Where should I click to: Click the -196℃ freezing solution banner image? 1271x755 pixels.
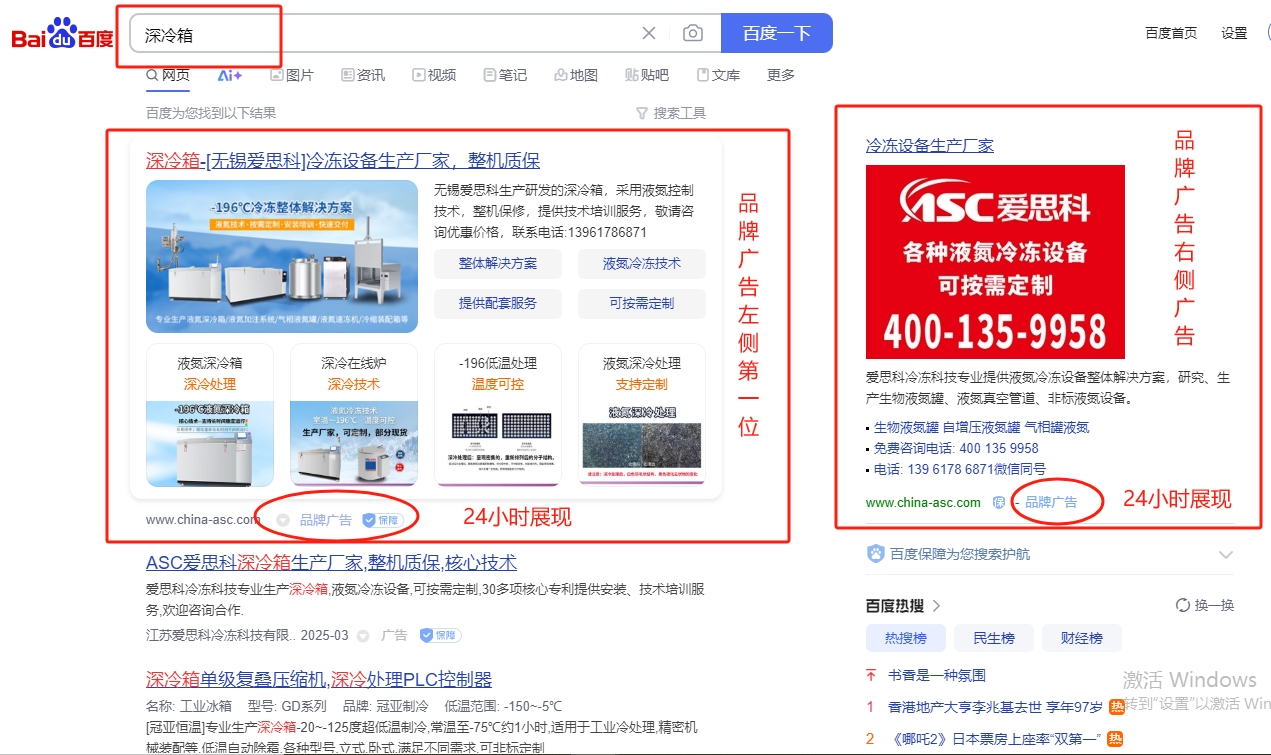(x=282, y=256)
